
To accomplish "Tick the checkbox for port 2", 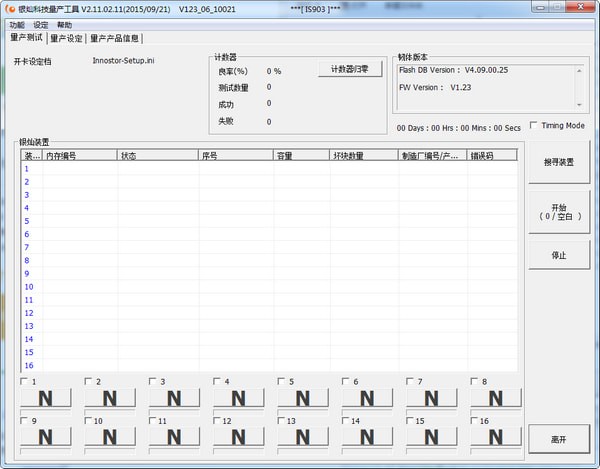I will [88, 381].
